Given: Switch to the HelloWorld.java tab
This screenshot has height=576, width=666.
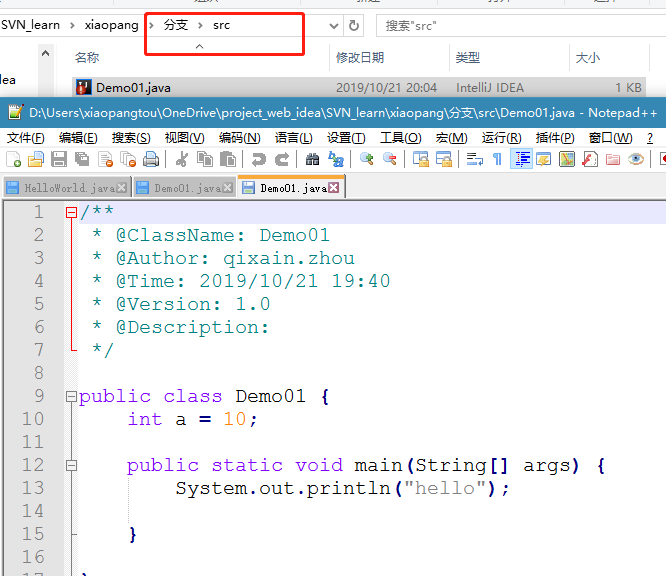Looking at the screenshot, I should tap(66, 188).
